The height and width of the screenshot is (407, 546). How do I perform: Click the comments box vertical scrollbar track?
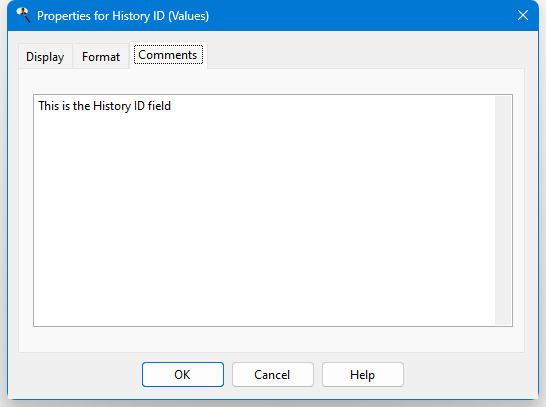click(503, 210)
